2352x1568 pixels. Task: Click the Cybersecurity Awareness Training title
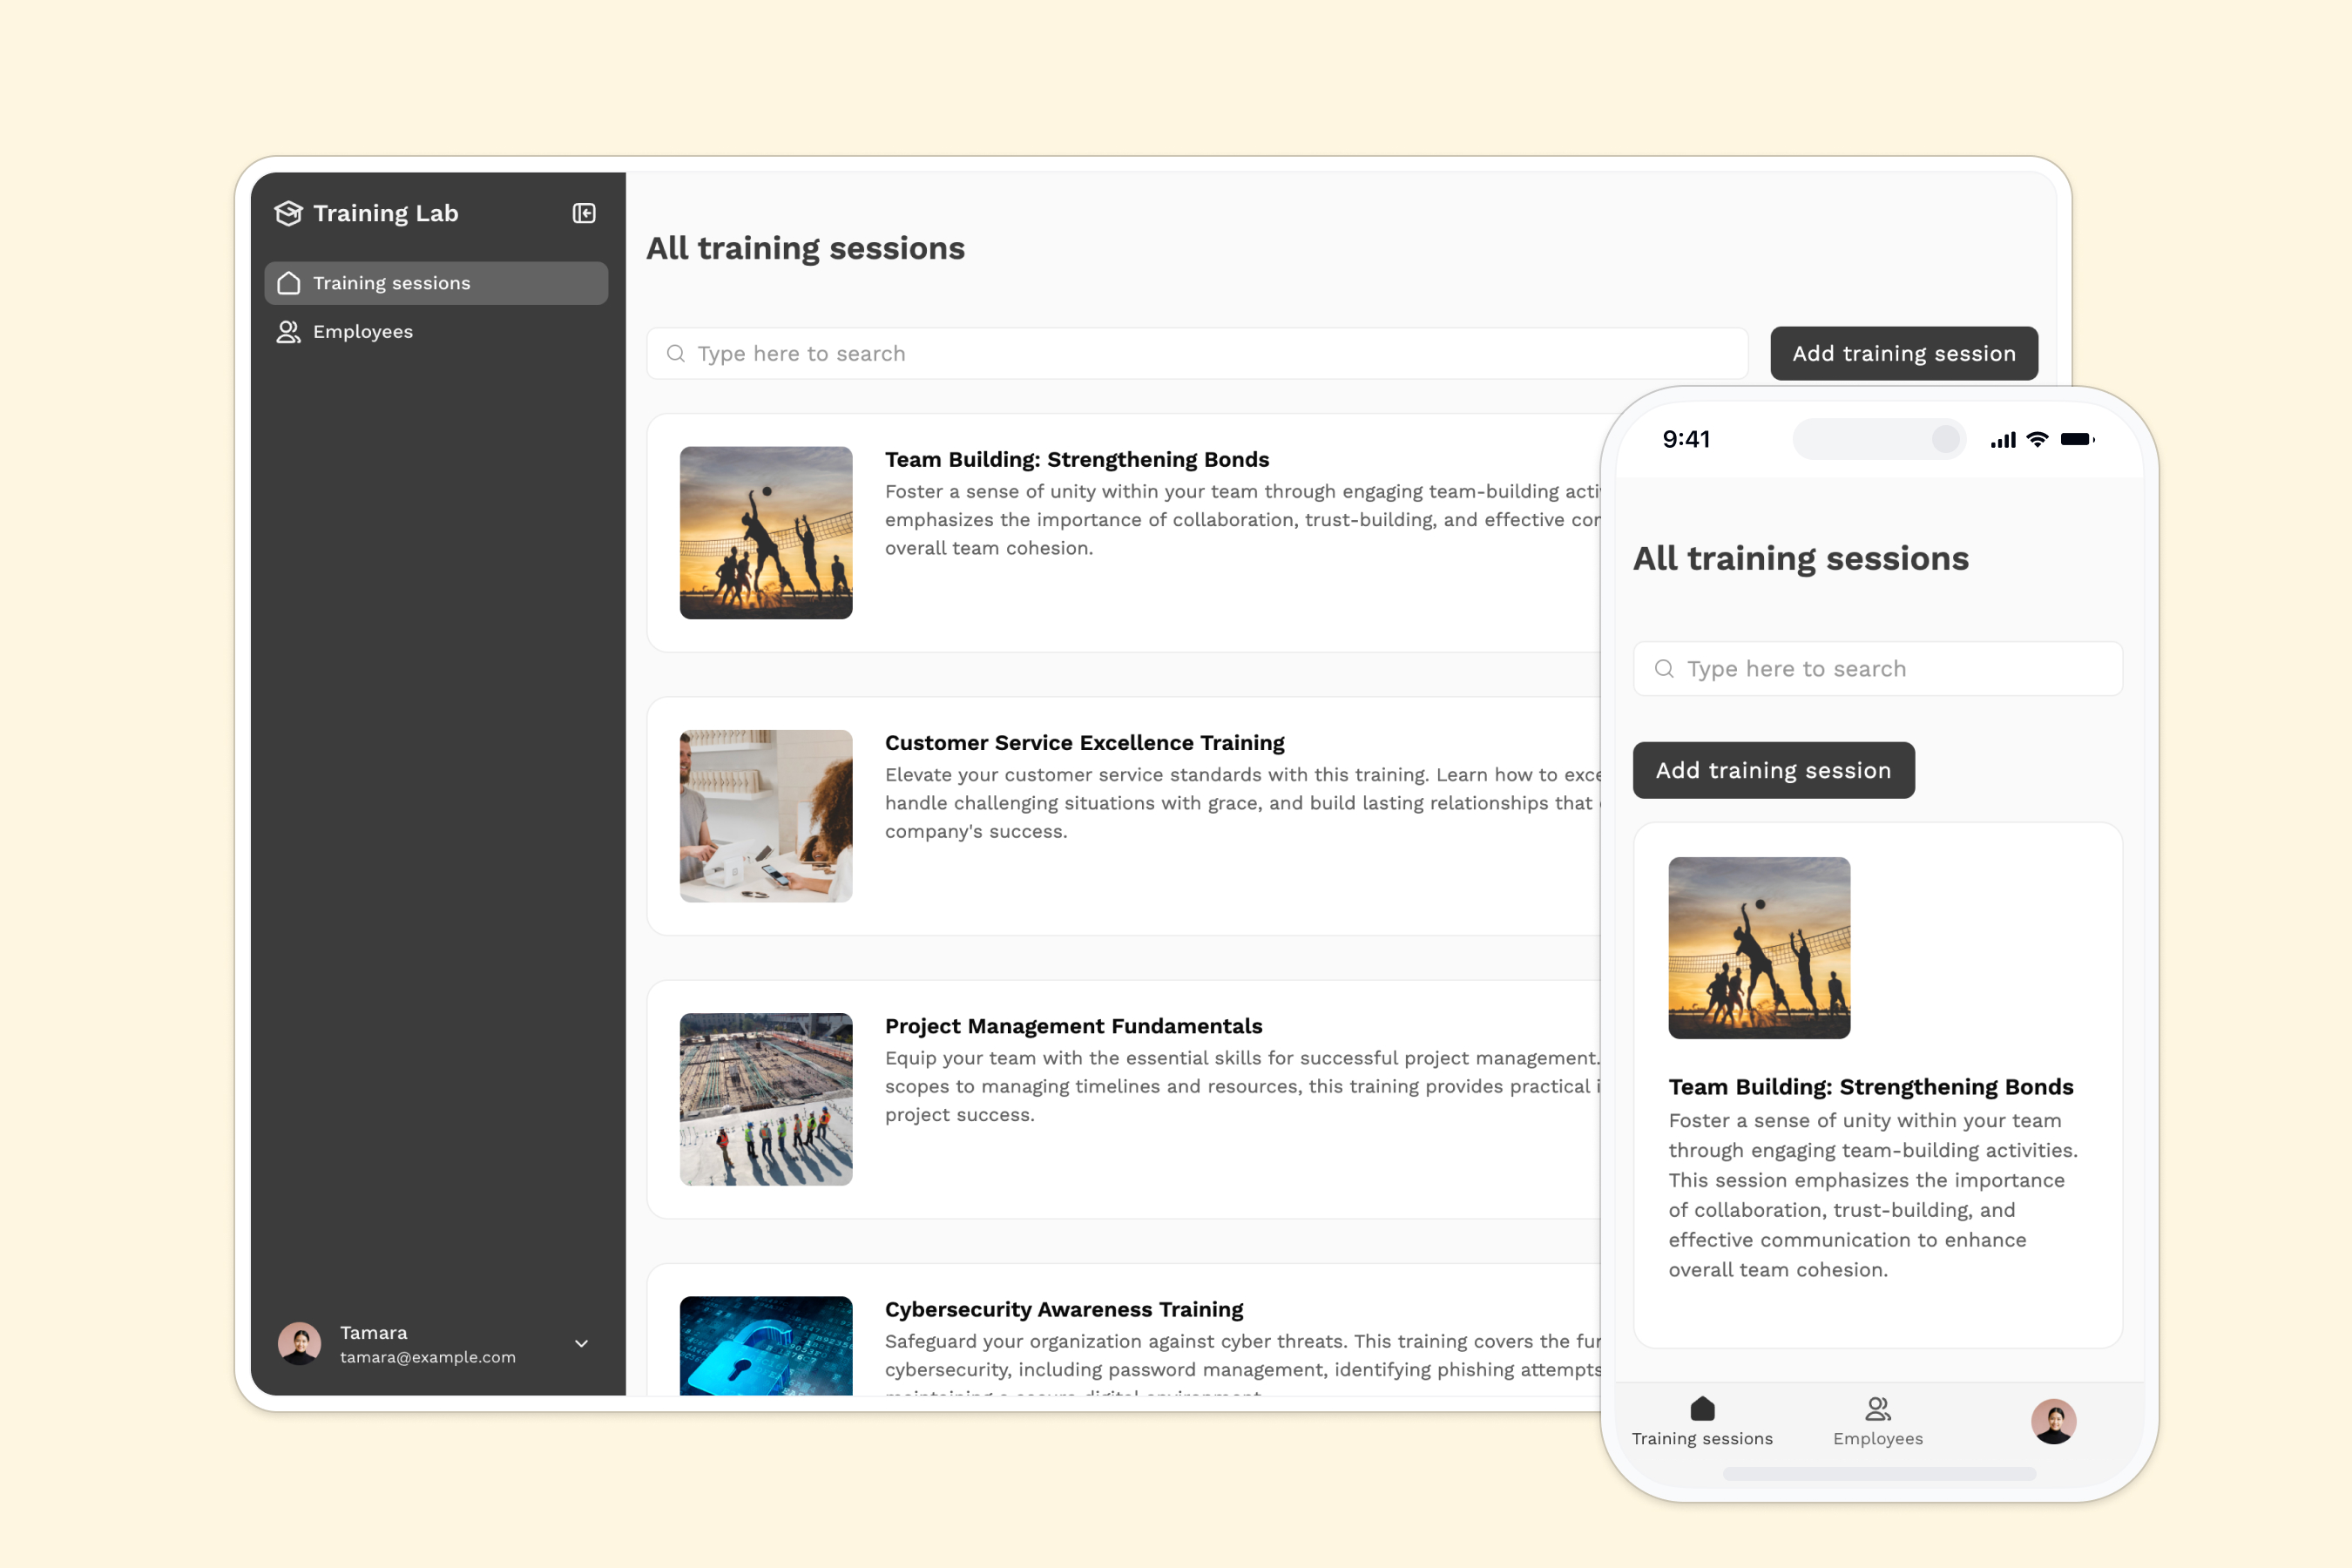[x=1063, y=1309]
